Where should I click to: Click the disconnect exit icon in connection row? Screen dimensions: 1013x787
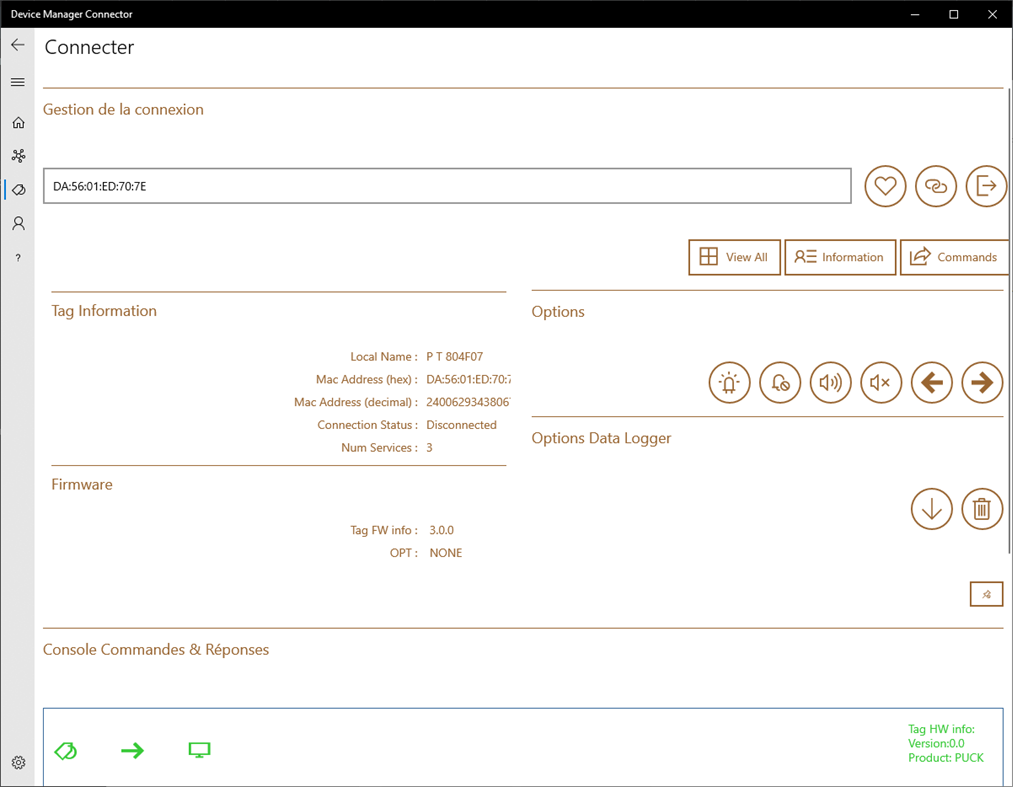986,186
